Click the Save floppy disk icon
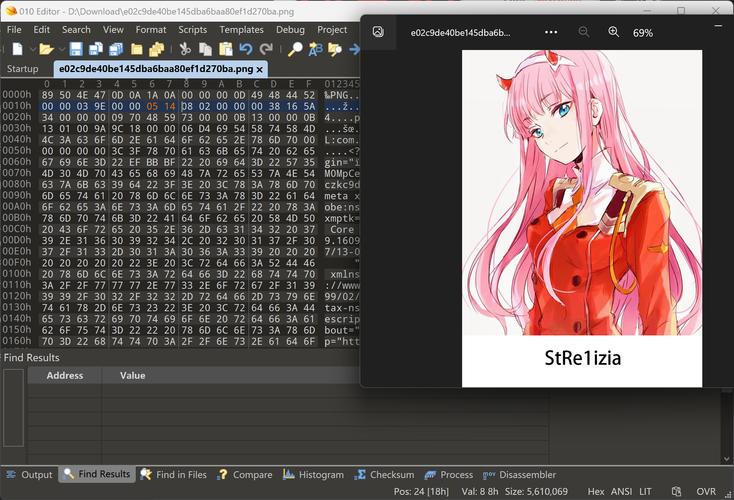 pos(76,49)
